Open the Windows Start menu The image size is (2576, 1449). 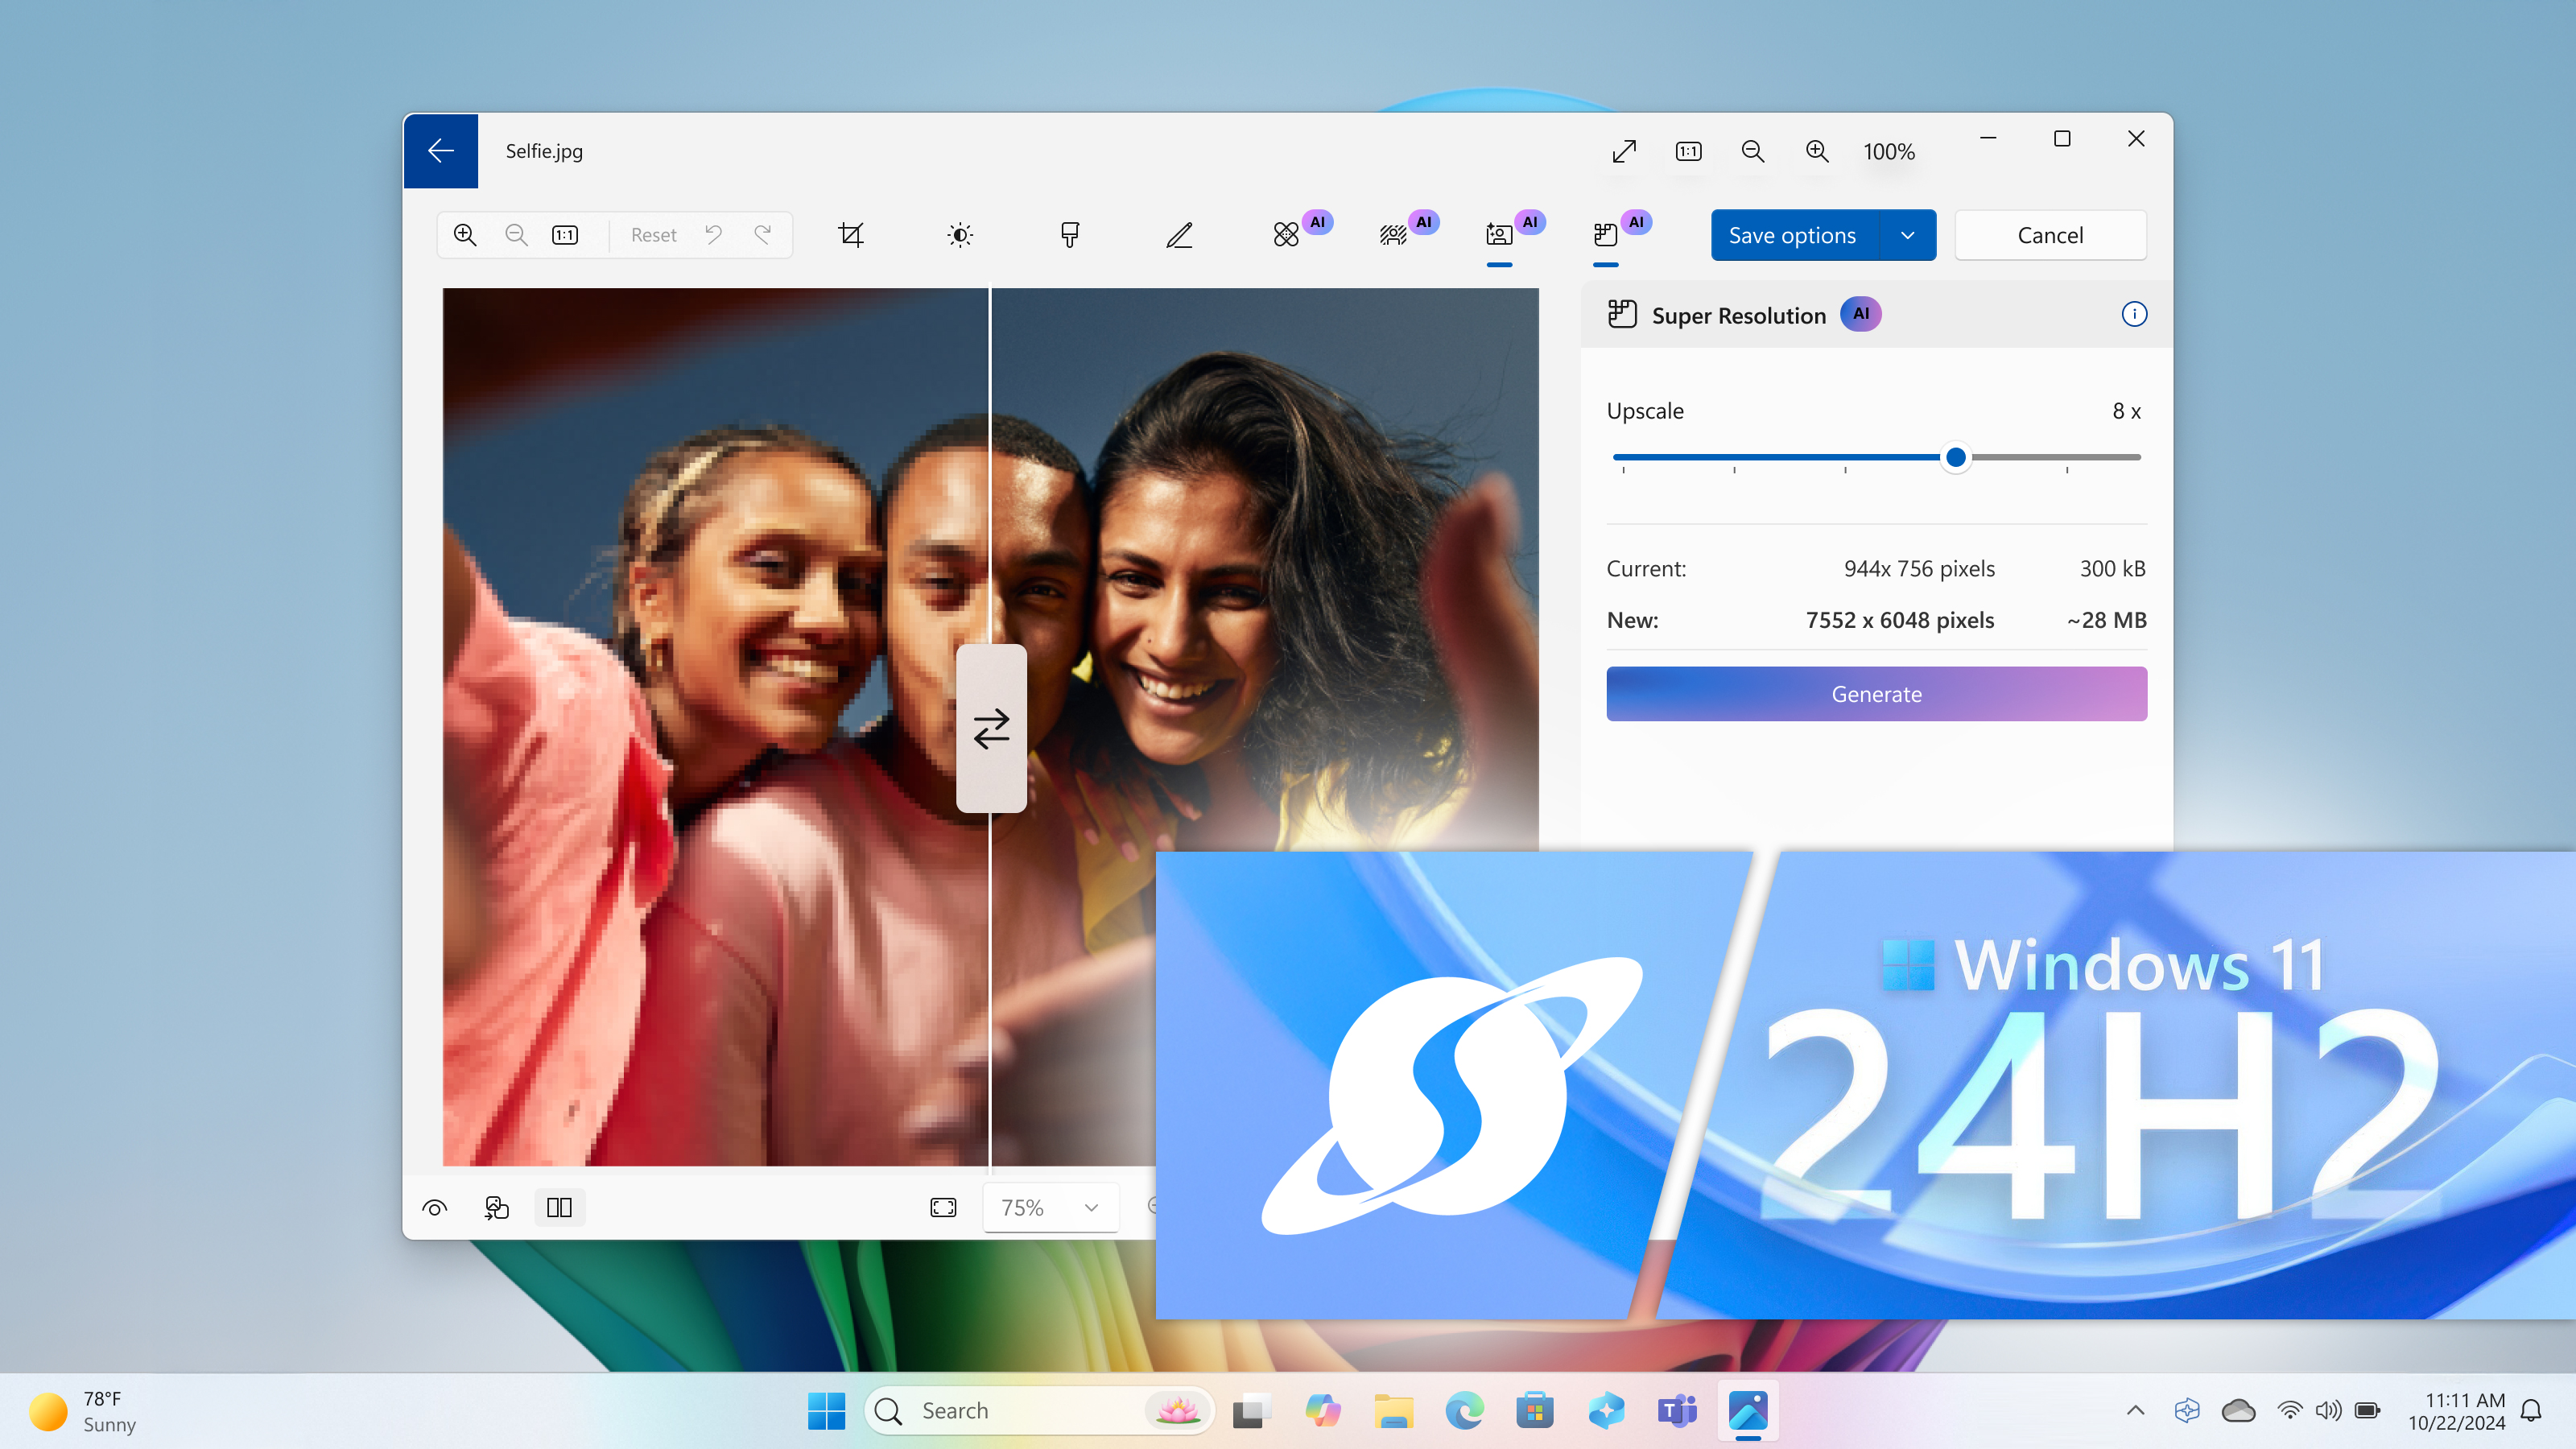(x=826, y=1411)
